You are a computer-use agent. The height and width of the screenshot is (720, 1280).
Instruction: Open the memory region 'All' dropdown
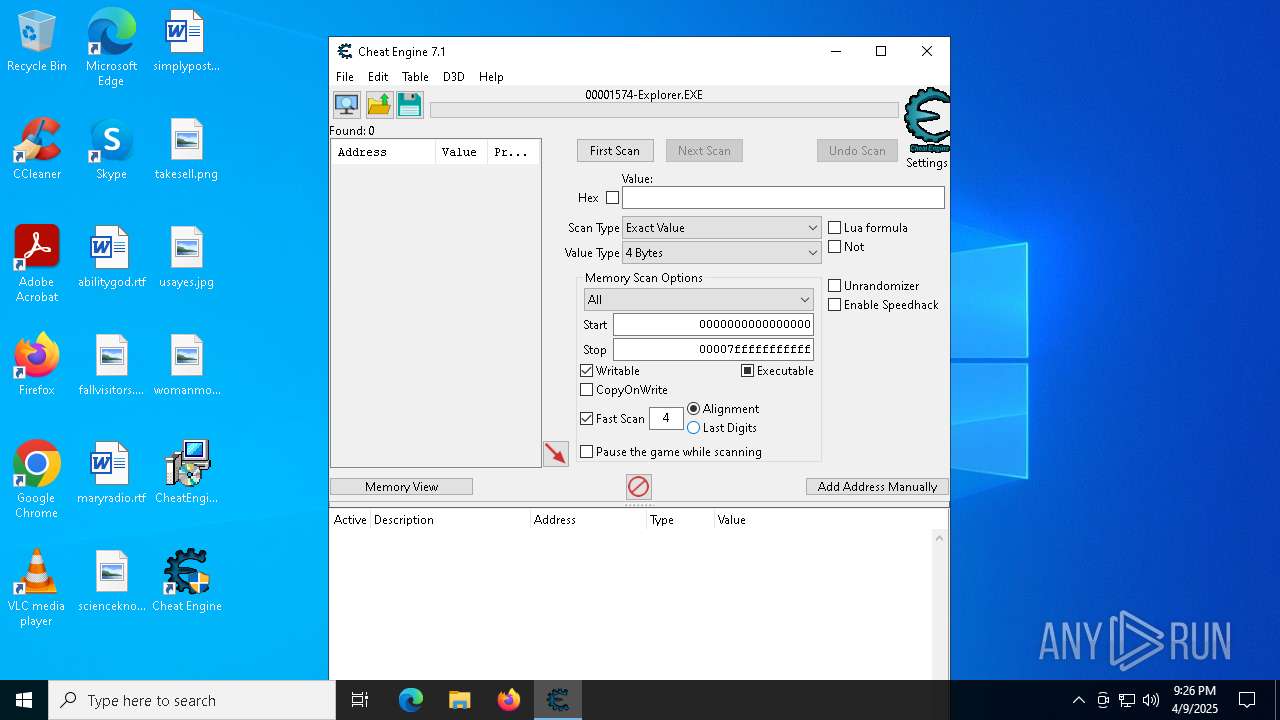coord(698,300)
